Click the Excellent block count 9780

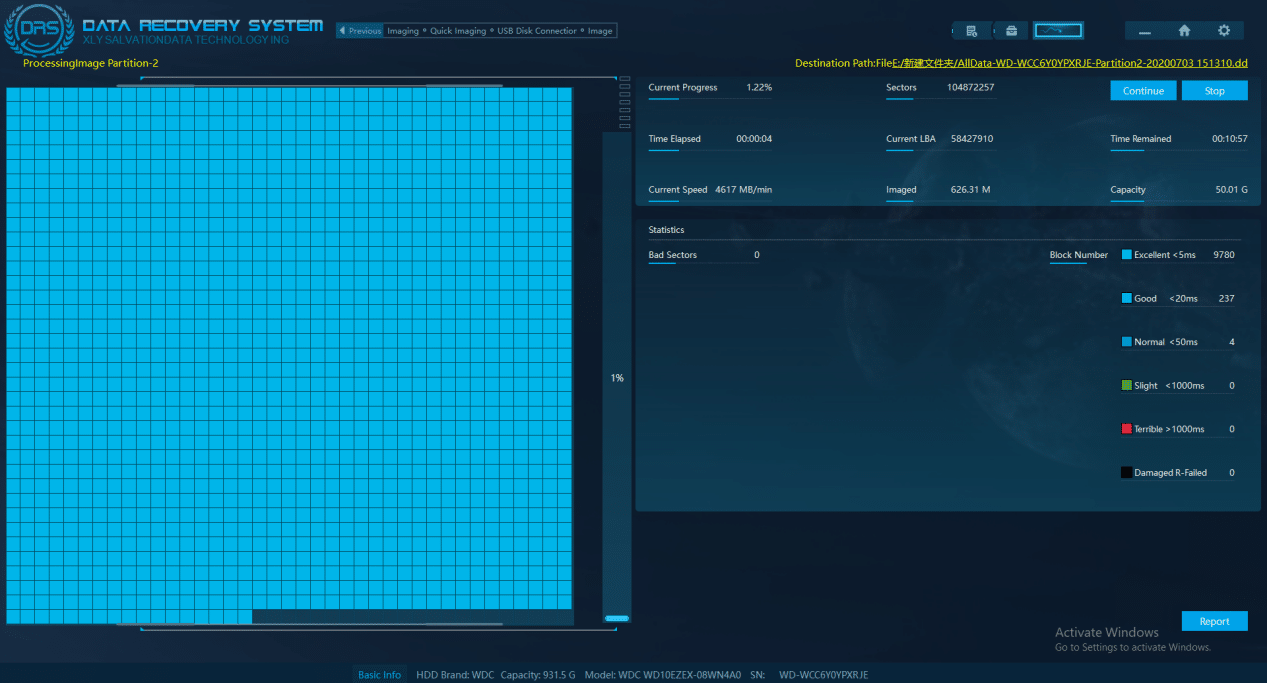click(1224, 255)
